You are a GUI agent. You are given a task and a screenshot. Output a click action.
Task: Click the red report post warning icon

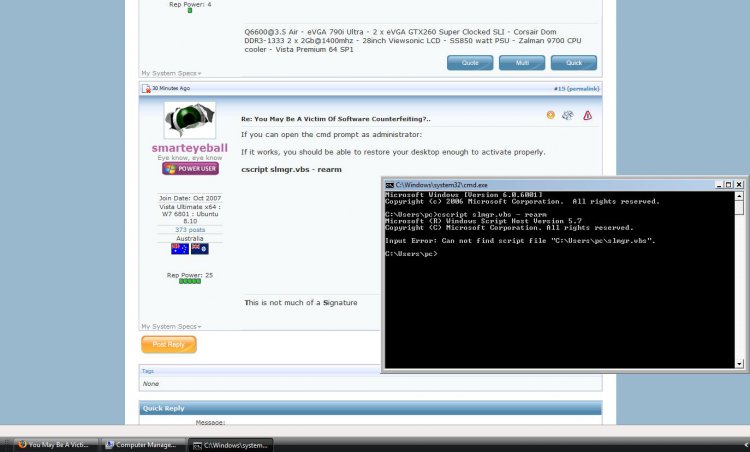pos(588,116)
